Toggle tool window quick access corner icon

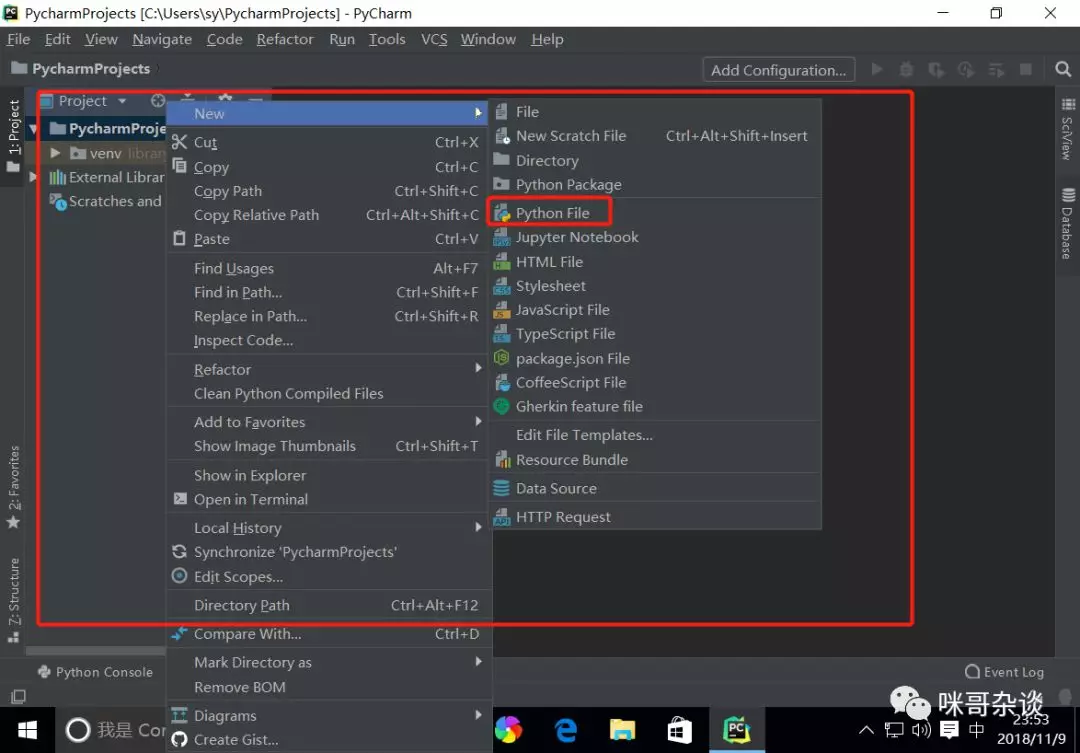coord(19,697)
